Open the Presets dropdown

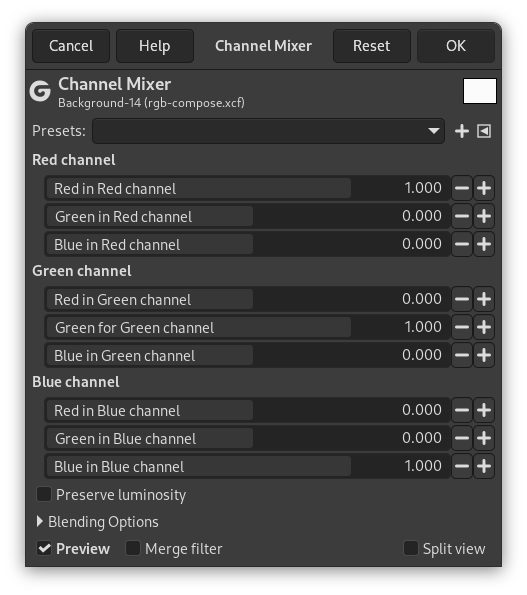tap(268, 131)
